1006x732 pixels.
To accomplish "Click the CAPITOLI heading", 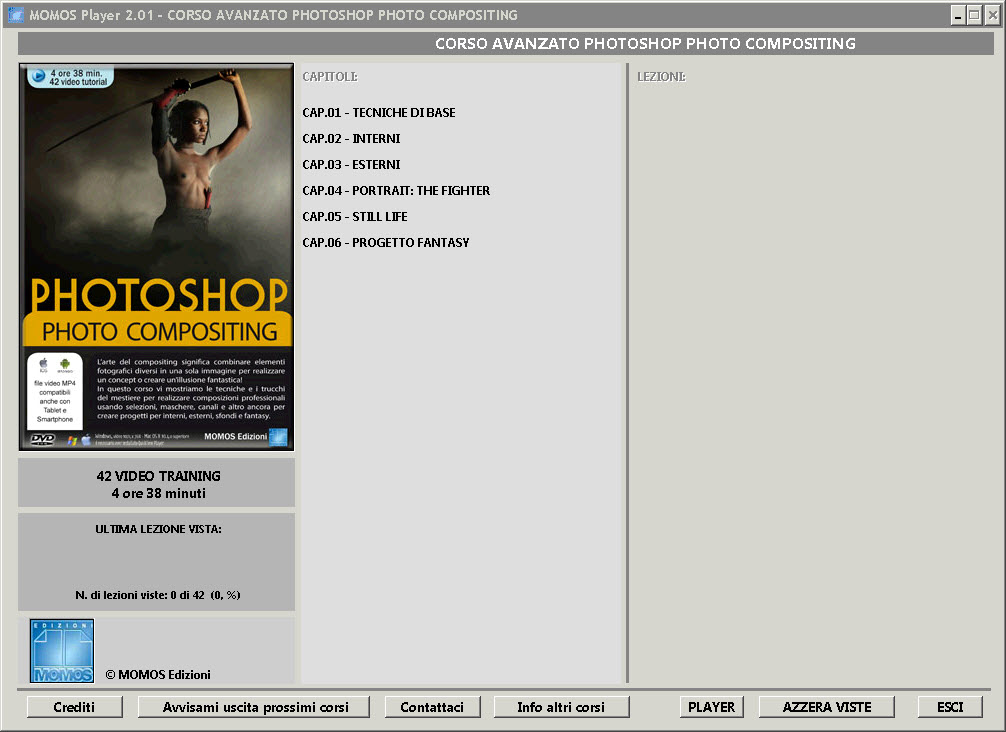I will [330, 77].
